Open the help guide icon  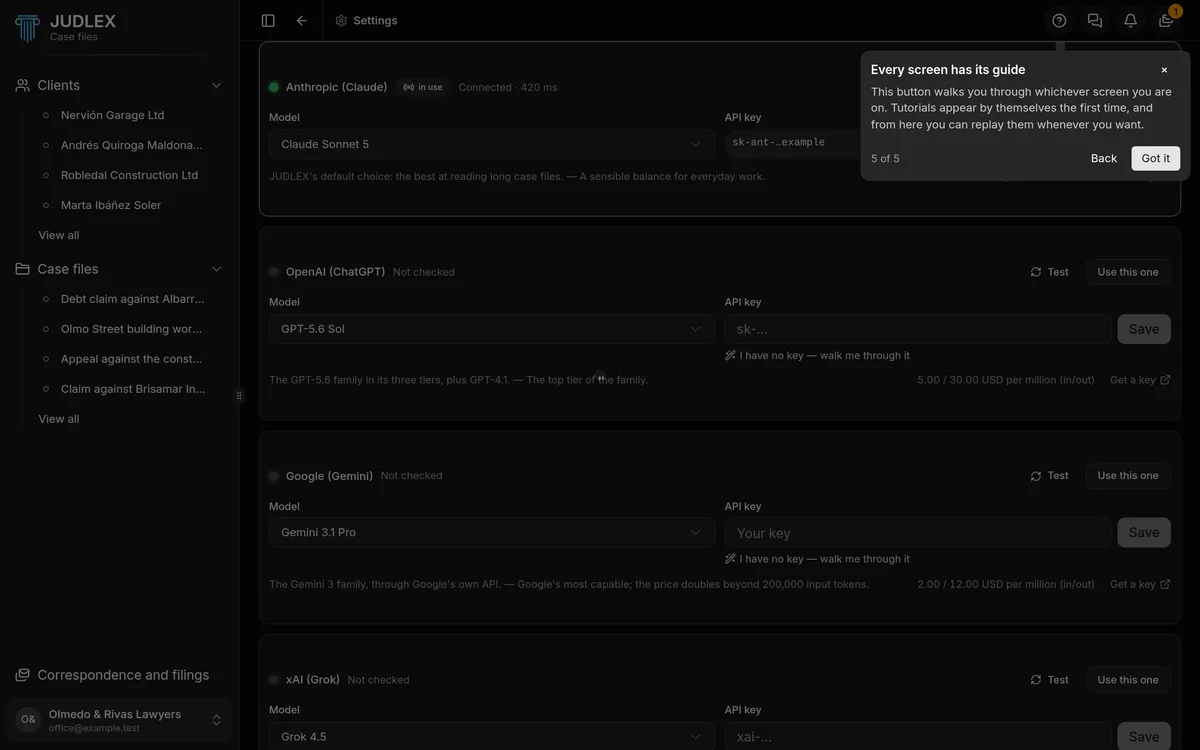pyautogui.click(x=1060, y=20)
